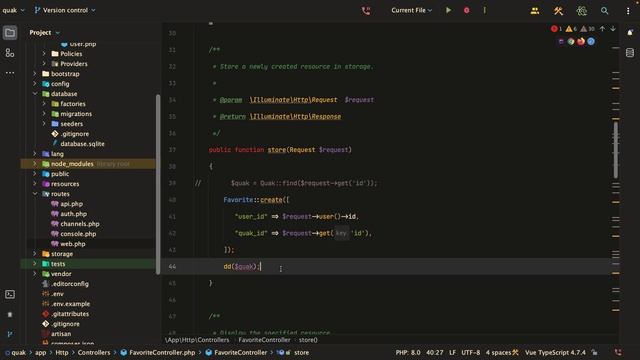The height and width of the screenshot is (360, 640).
Task: Open the Project view dropdown
Action: pyautogui.click(x=44, y=33)
